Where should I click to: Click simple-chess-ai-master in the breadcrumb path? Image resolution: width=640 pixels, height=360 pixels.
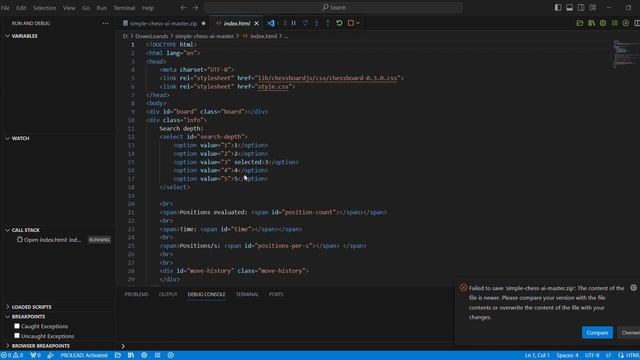(204, 36)
